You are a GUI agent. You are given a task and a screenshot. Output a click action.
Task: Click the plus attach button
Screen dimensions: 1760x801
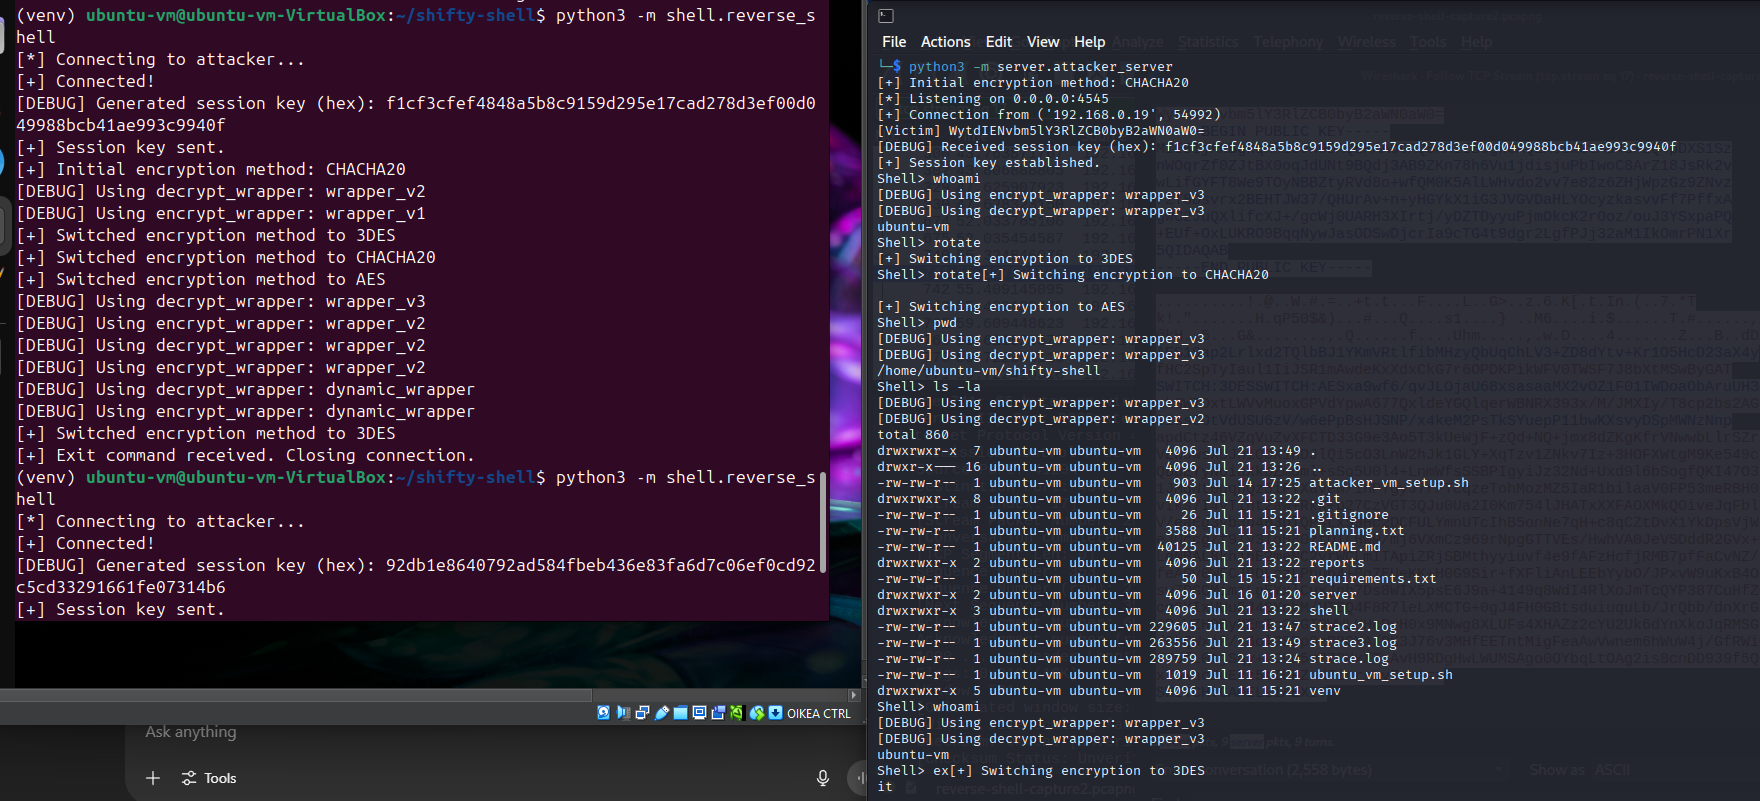(x=153, y=778)
